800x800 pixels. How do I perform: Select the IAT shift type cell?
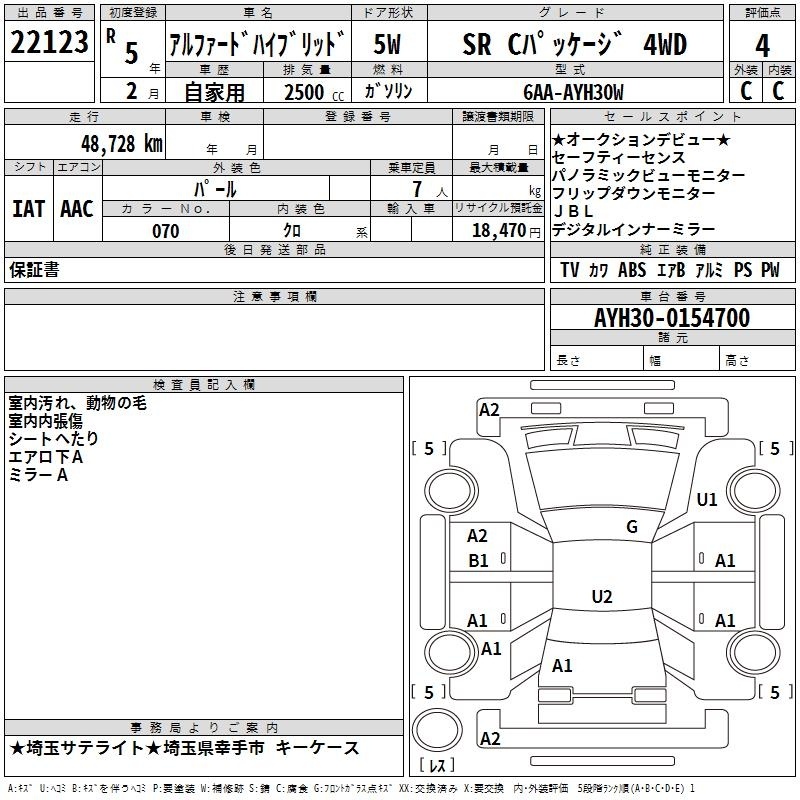click(x=28, y=209)
